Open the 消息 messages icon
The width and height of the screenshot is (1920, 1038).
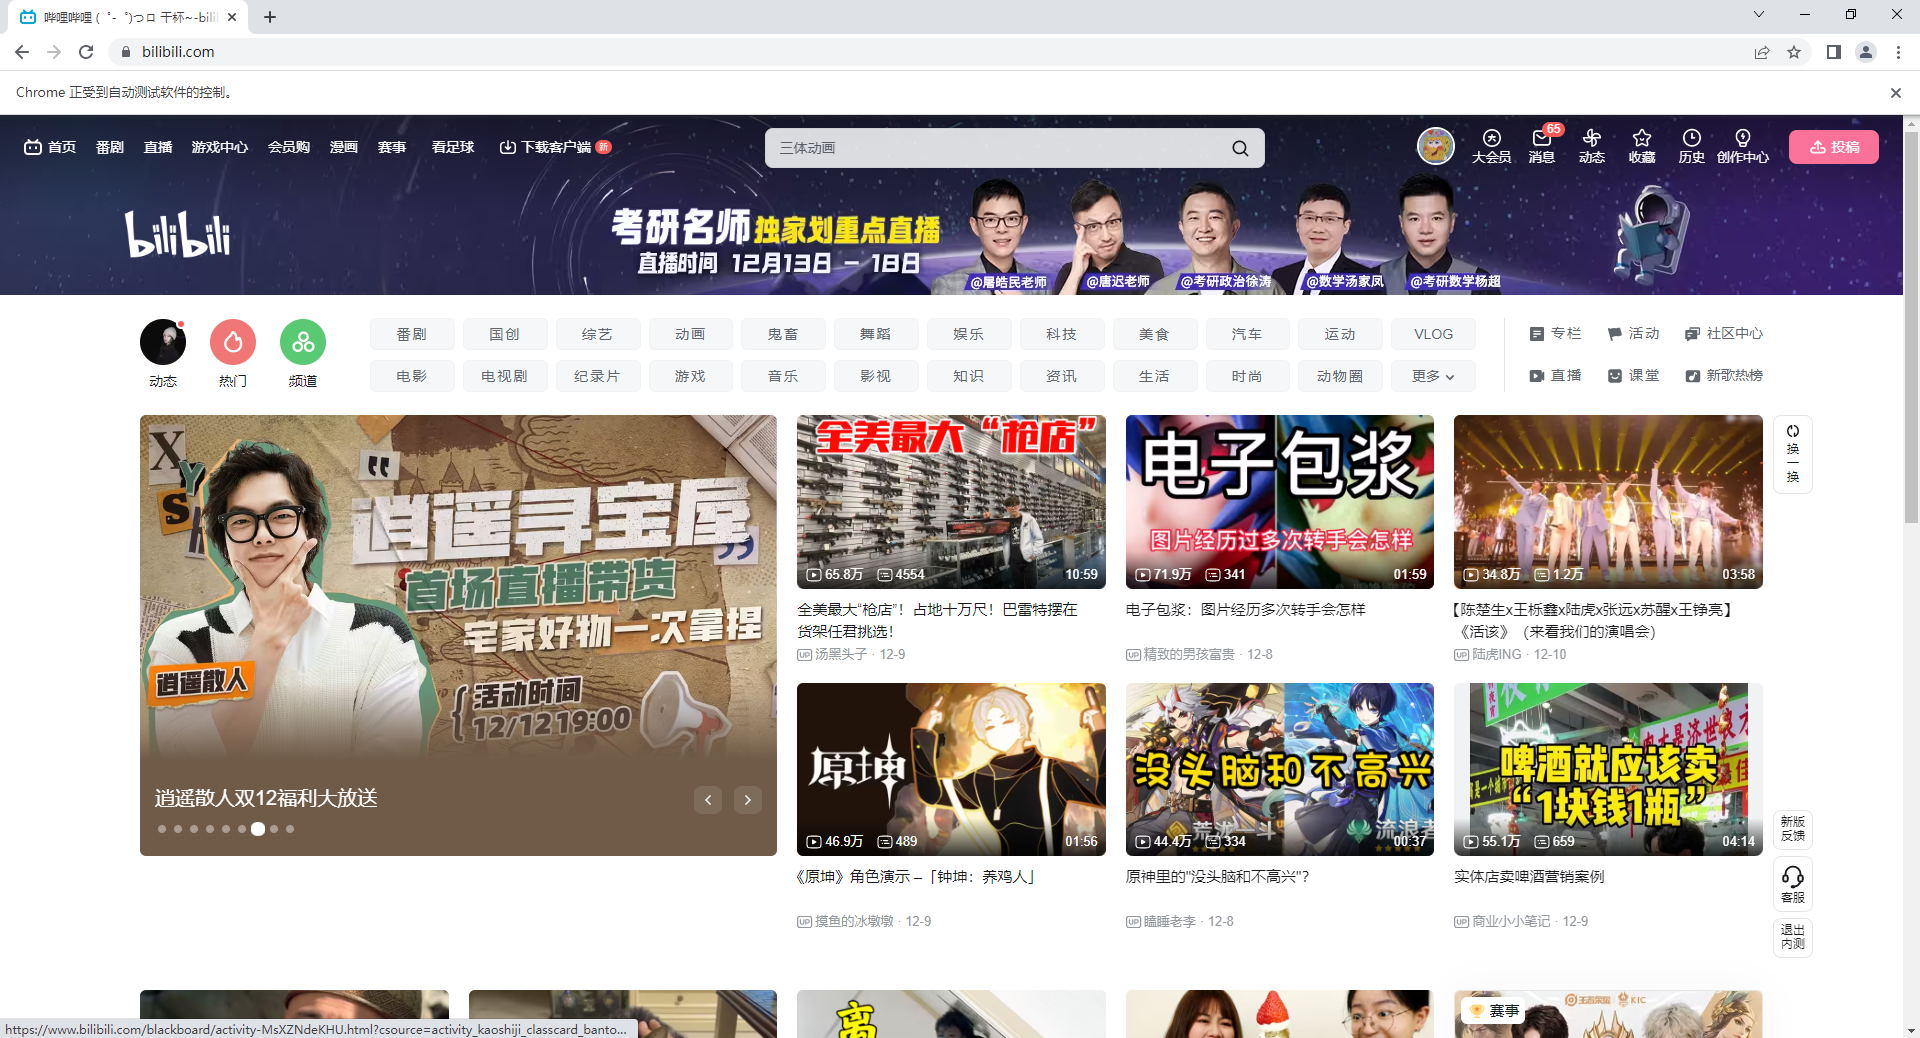[1541, 146]
